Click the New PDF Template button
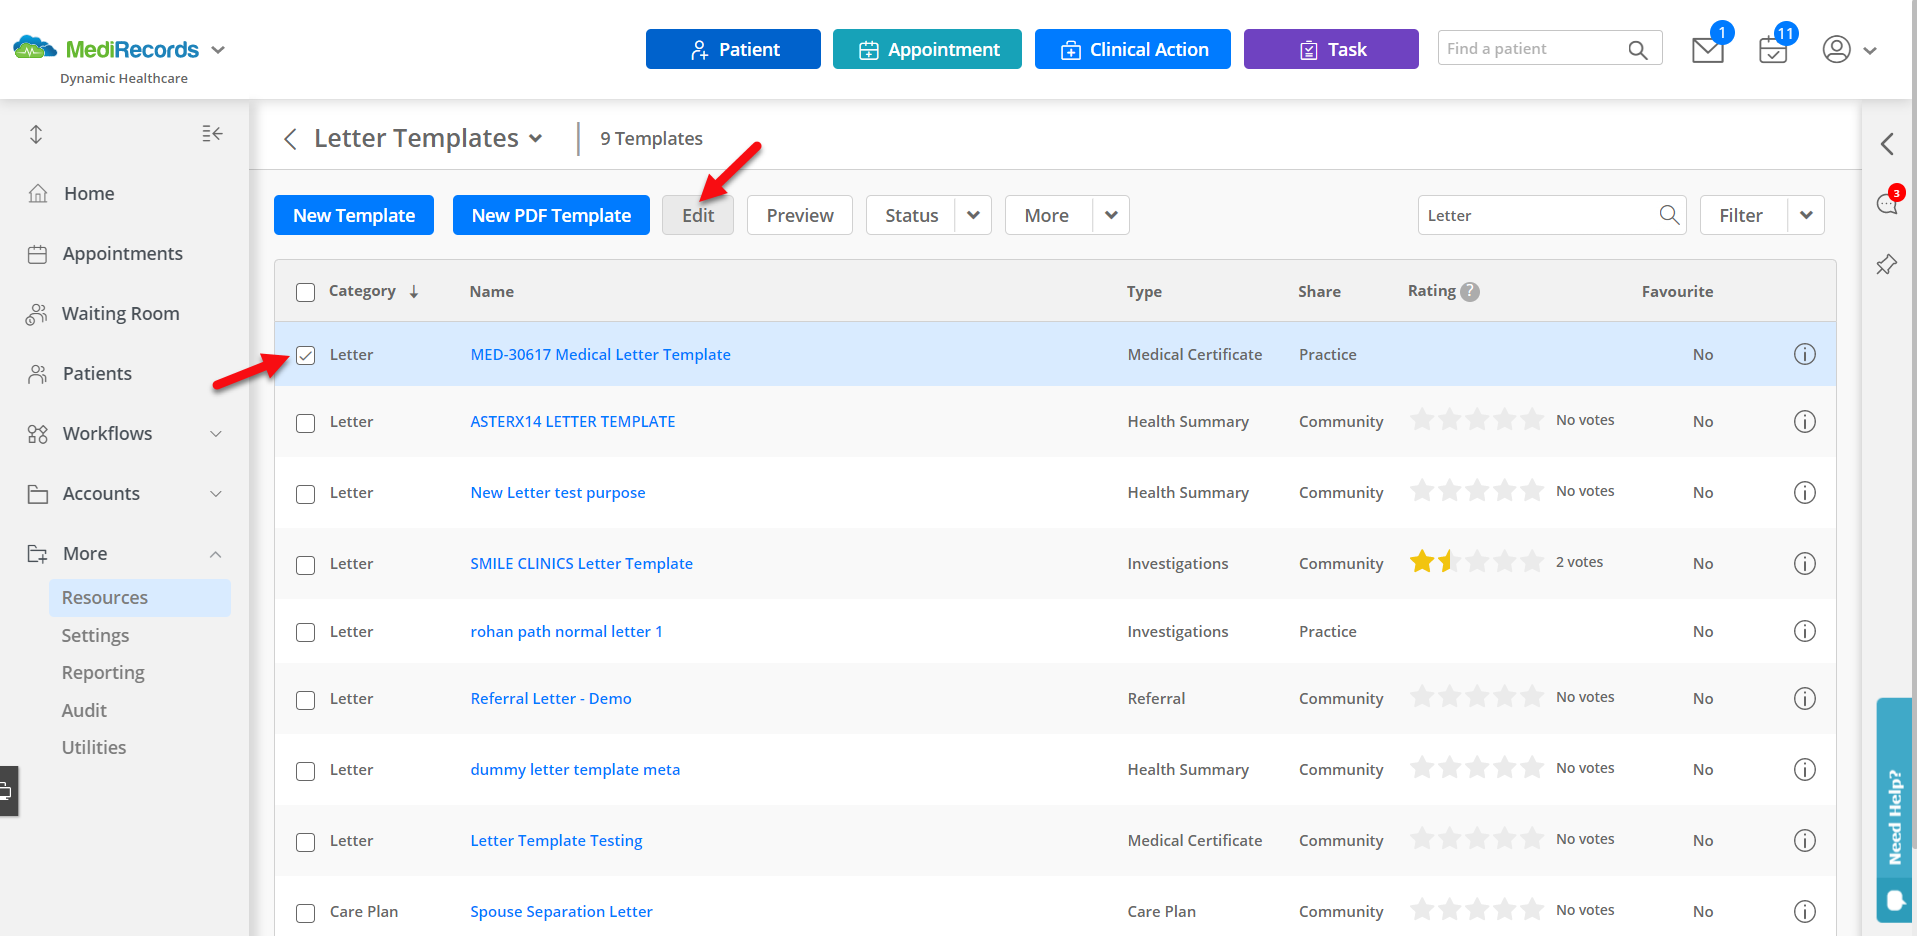The height and width of the screenshot is (936, 1917). [551, 215]
